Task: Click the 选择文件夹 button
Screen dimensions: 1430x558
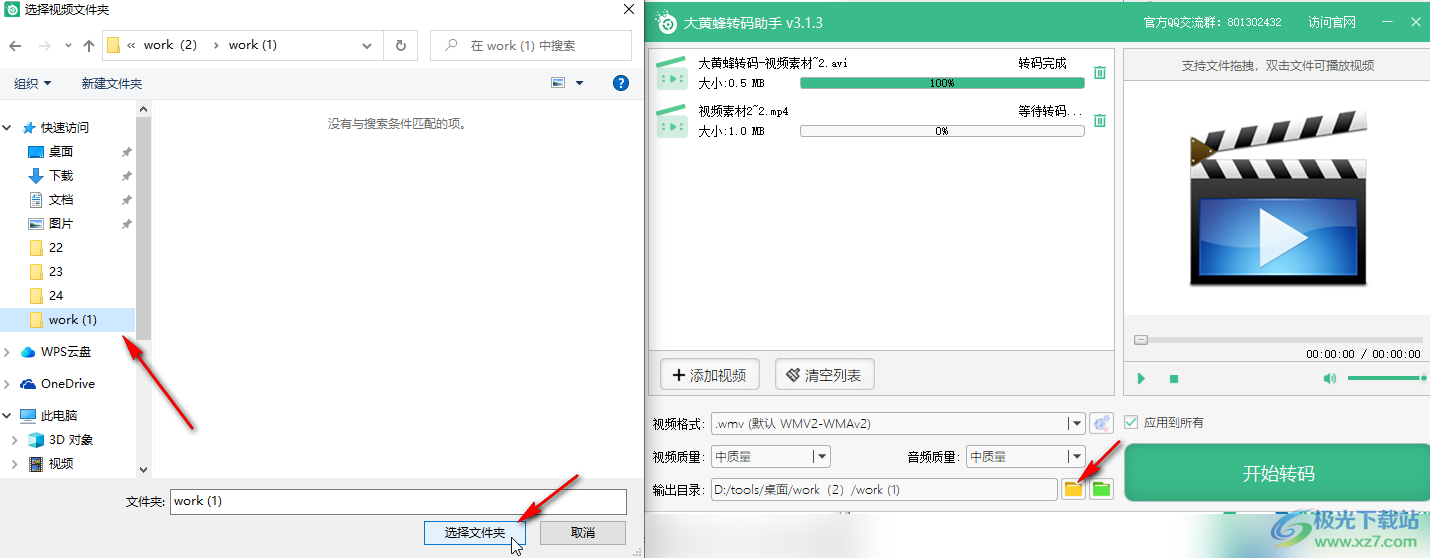Action: pos(475,533)
